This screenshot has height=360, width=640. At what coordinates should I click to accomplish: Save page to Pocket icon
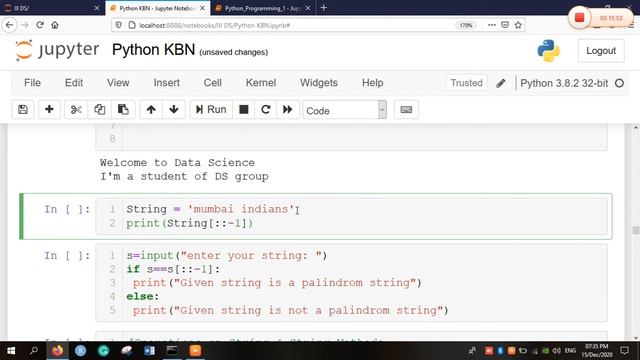[505, 25]
